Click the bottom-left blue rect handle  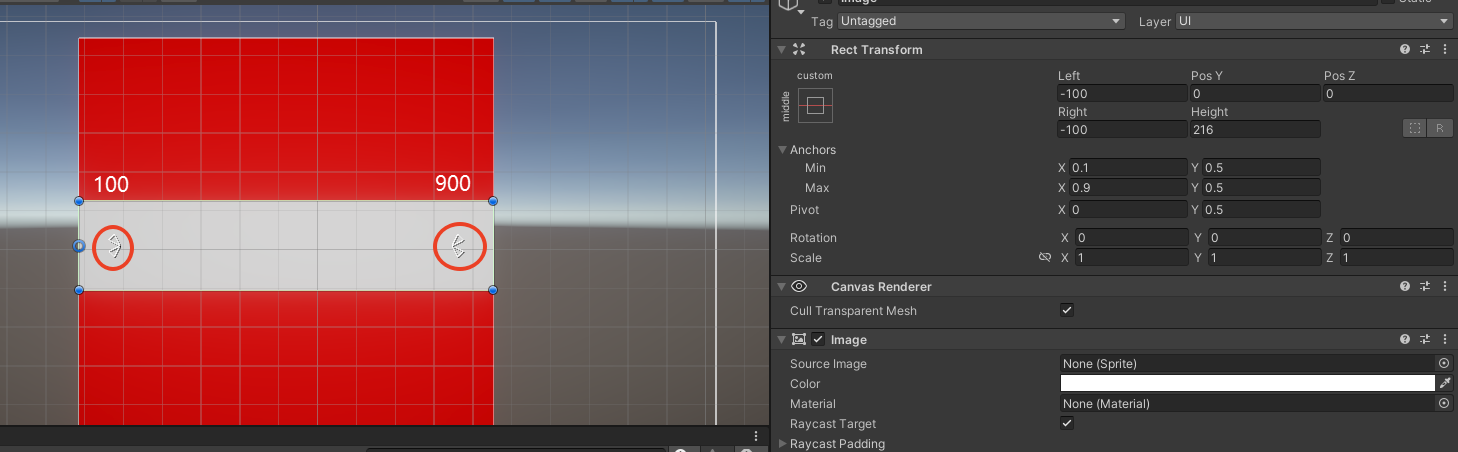pos(79,290)
